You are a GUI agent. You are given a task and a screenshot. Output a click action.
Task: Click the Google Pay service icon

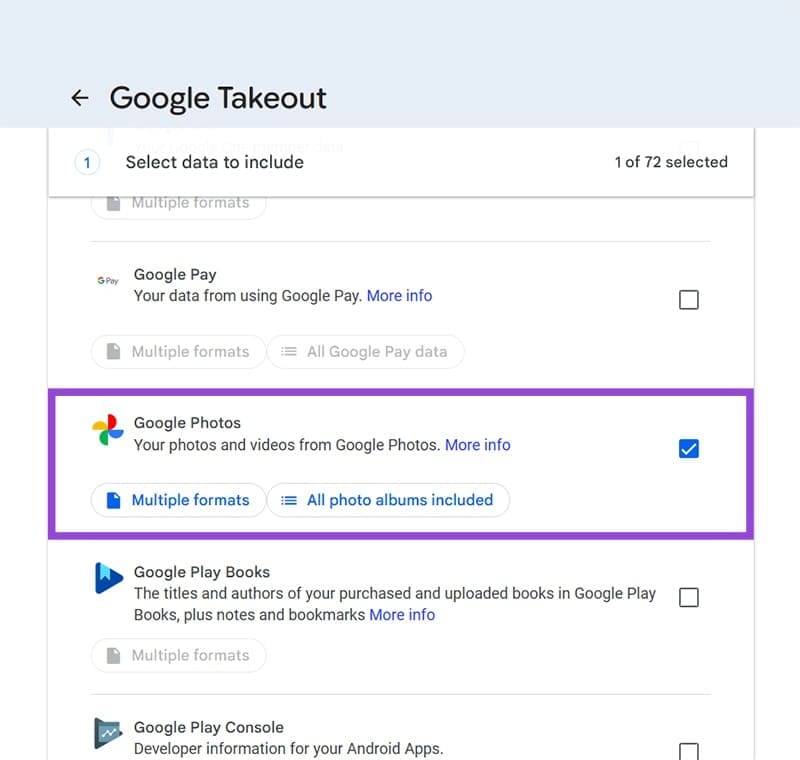pos(107,281)
